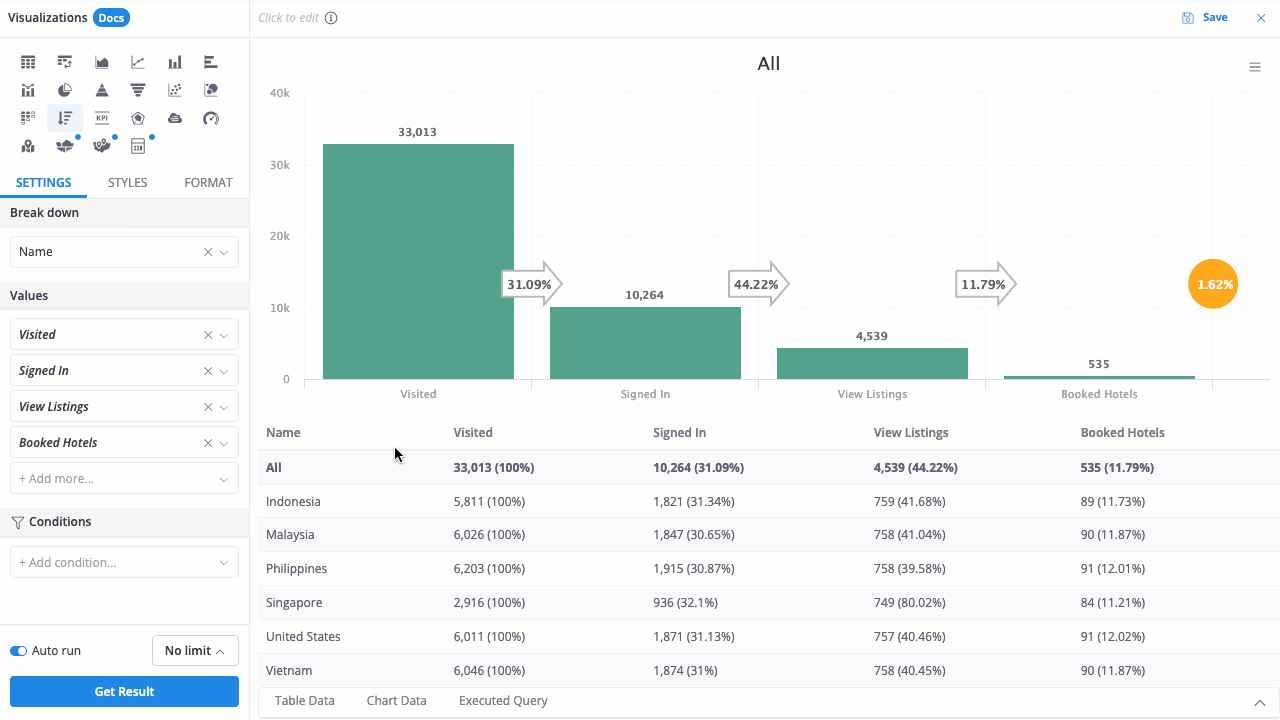
Task: Remove the Visited value field
Action: coord(208,335)
